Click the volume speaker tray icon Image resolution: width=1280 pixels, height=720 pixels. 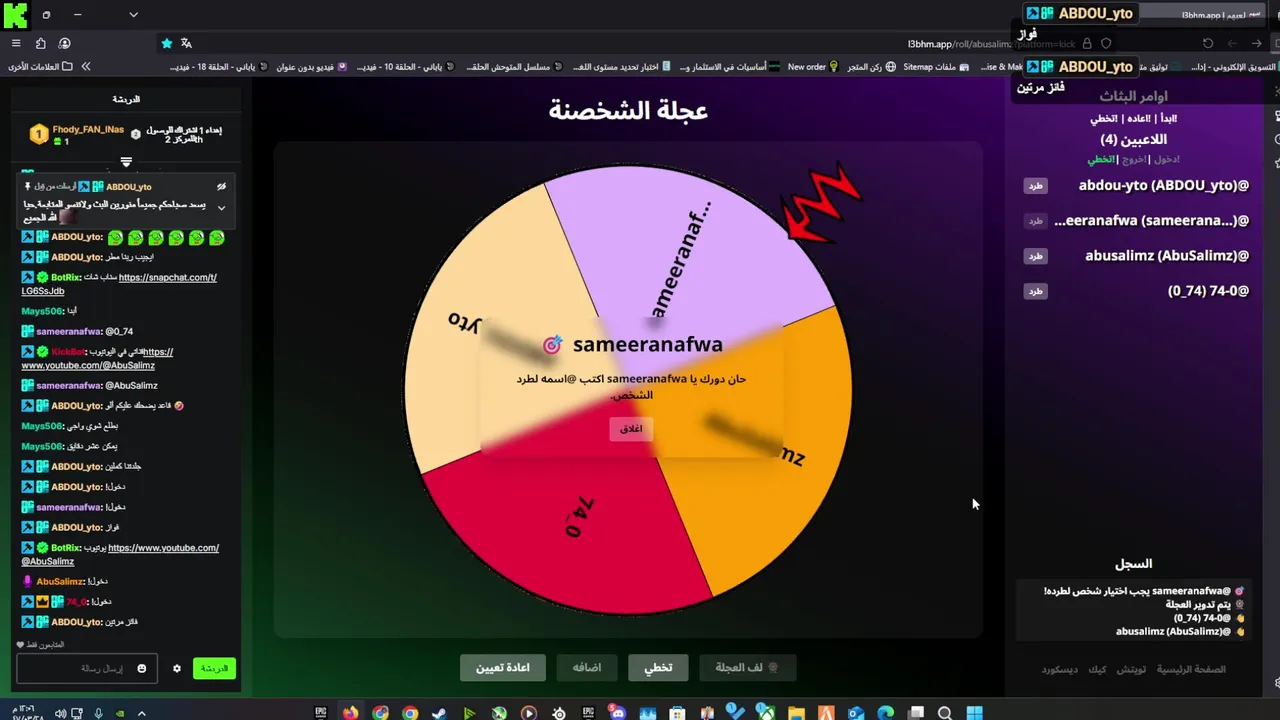click(x=61, y=713)
